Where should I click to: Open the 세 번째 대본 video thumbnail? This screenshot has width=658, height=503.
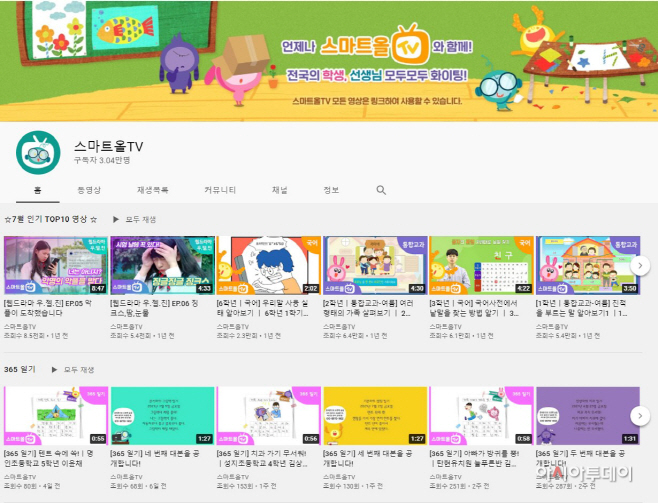(x=375, y=416)
